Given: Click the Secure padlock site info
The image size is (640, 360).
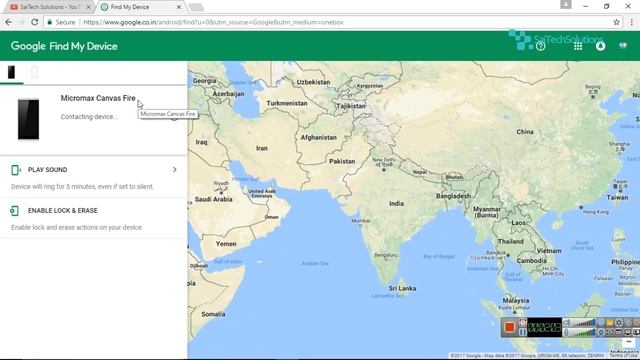Looking at the screenshot, I should (61, 22).
